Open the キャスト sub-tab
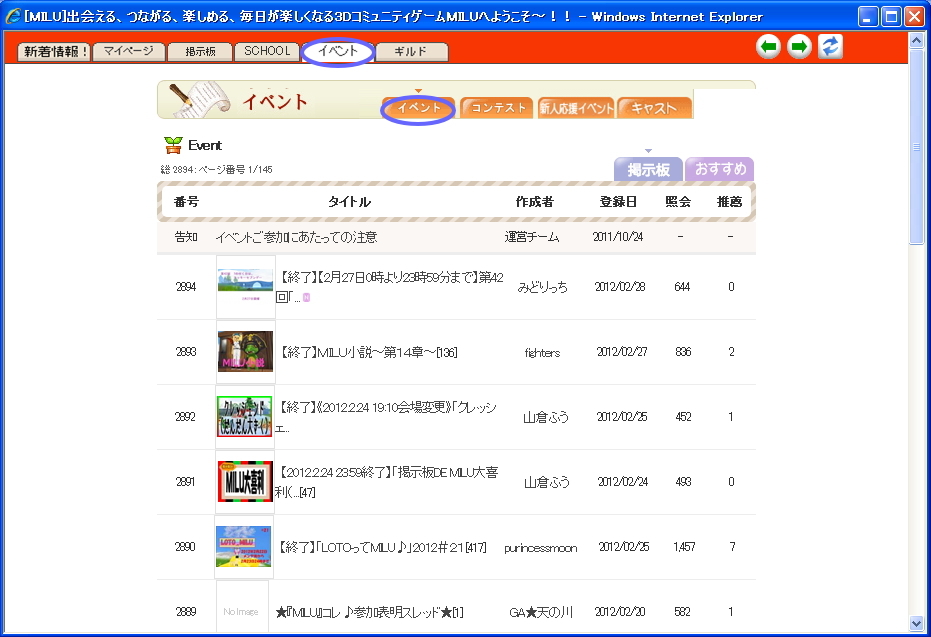This screenshot has height=637, width=931. [654, 108]
